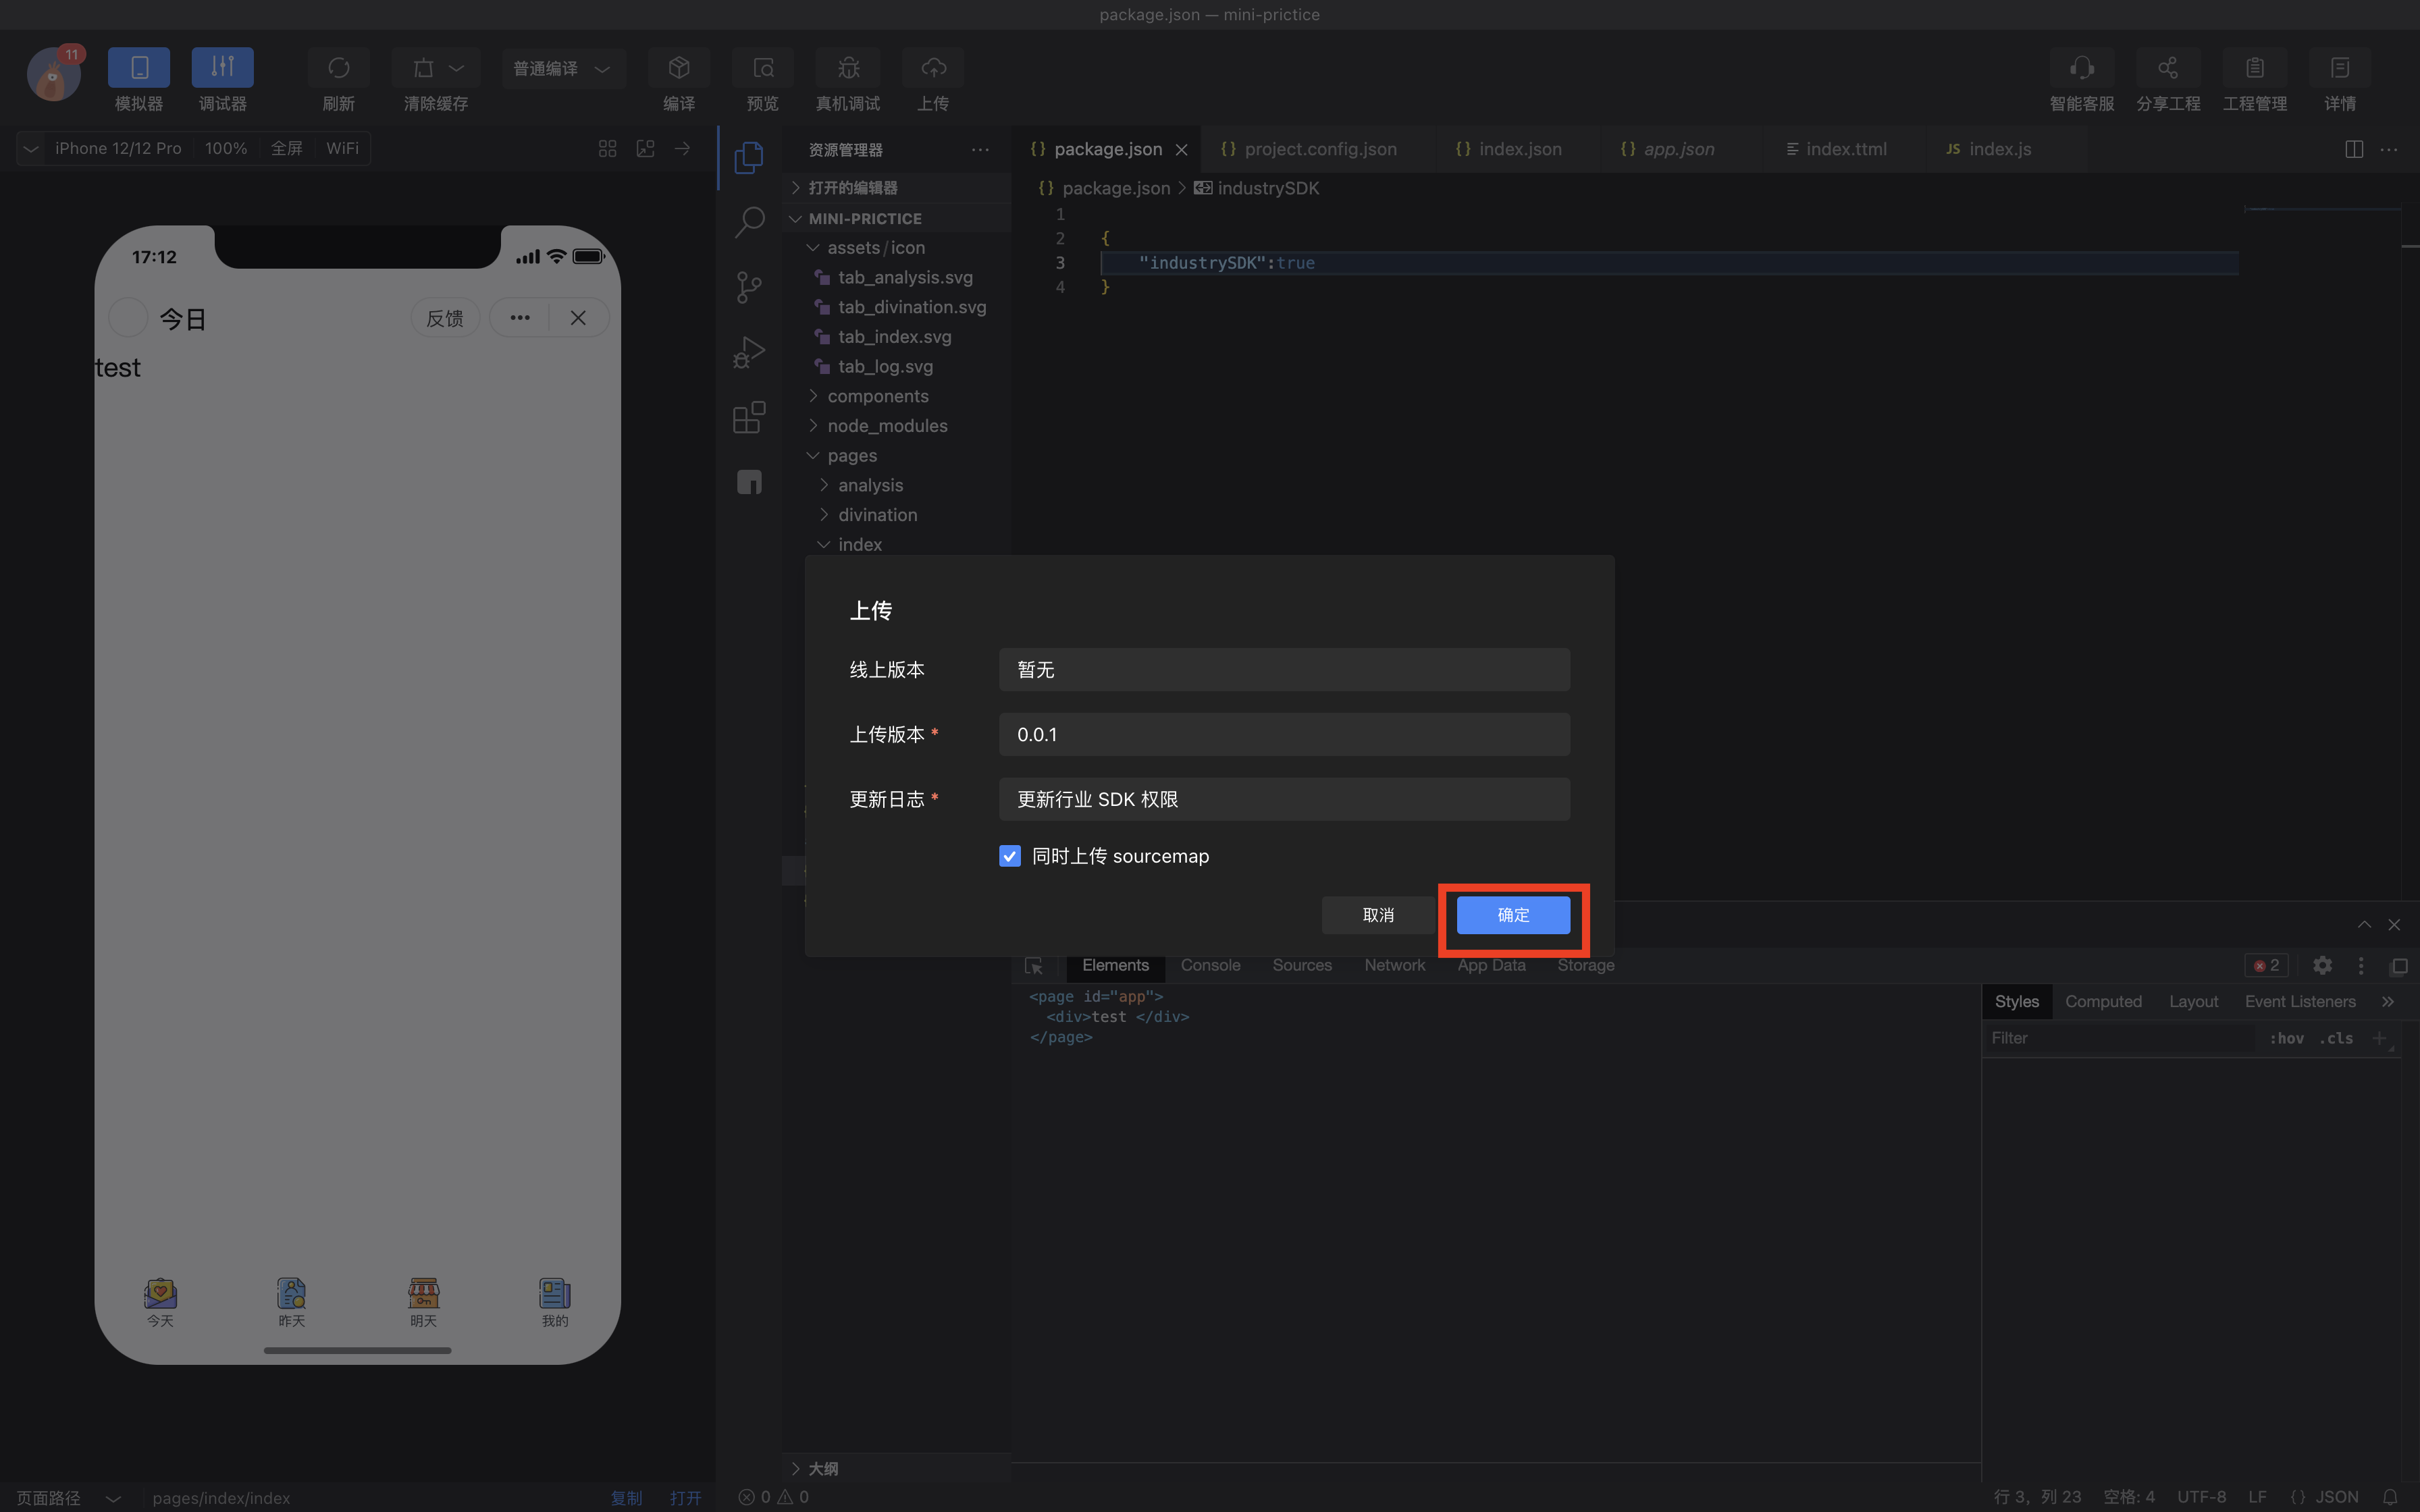Click the 全屏 fullscreen option
Viewport: 2420px width, 1512px height.
point(287,148)
